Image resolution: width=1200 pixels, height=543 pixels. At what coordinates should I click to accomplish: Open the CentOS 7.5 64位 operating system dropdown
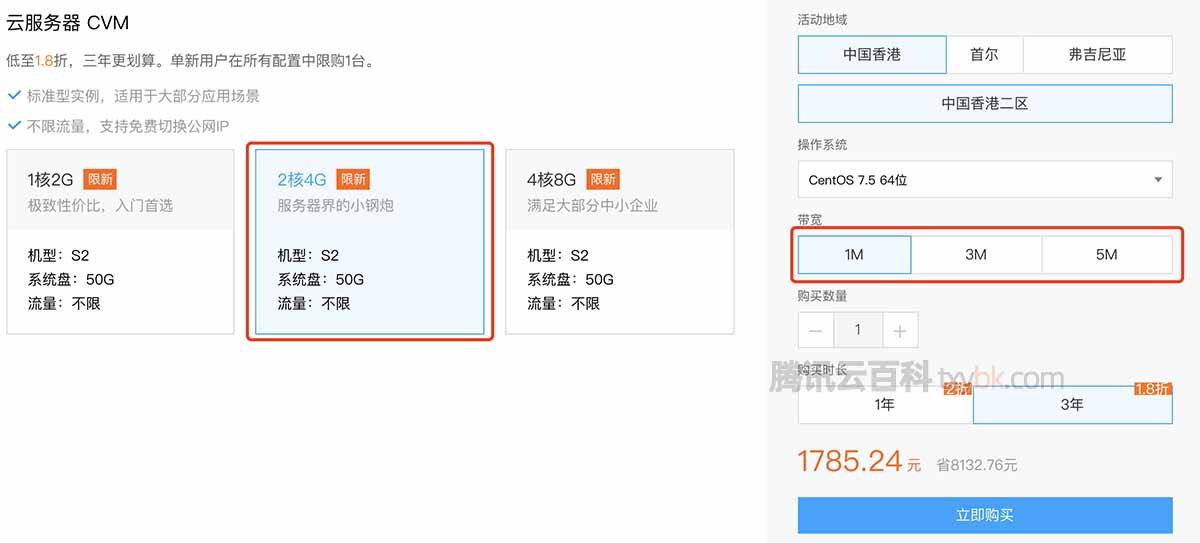click(985, 180)
